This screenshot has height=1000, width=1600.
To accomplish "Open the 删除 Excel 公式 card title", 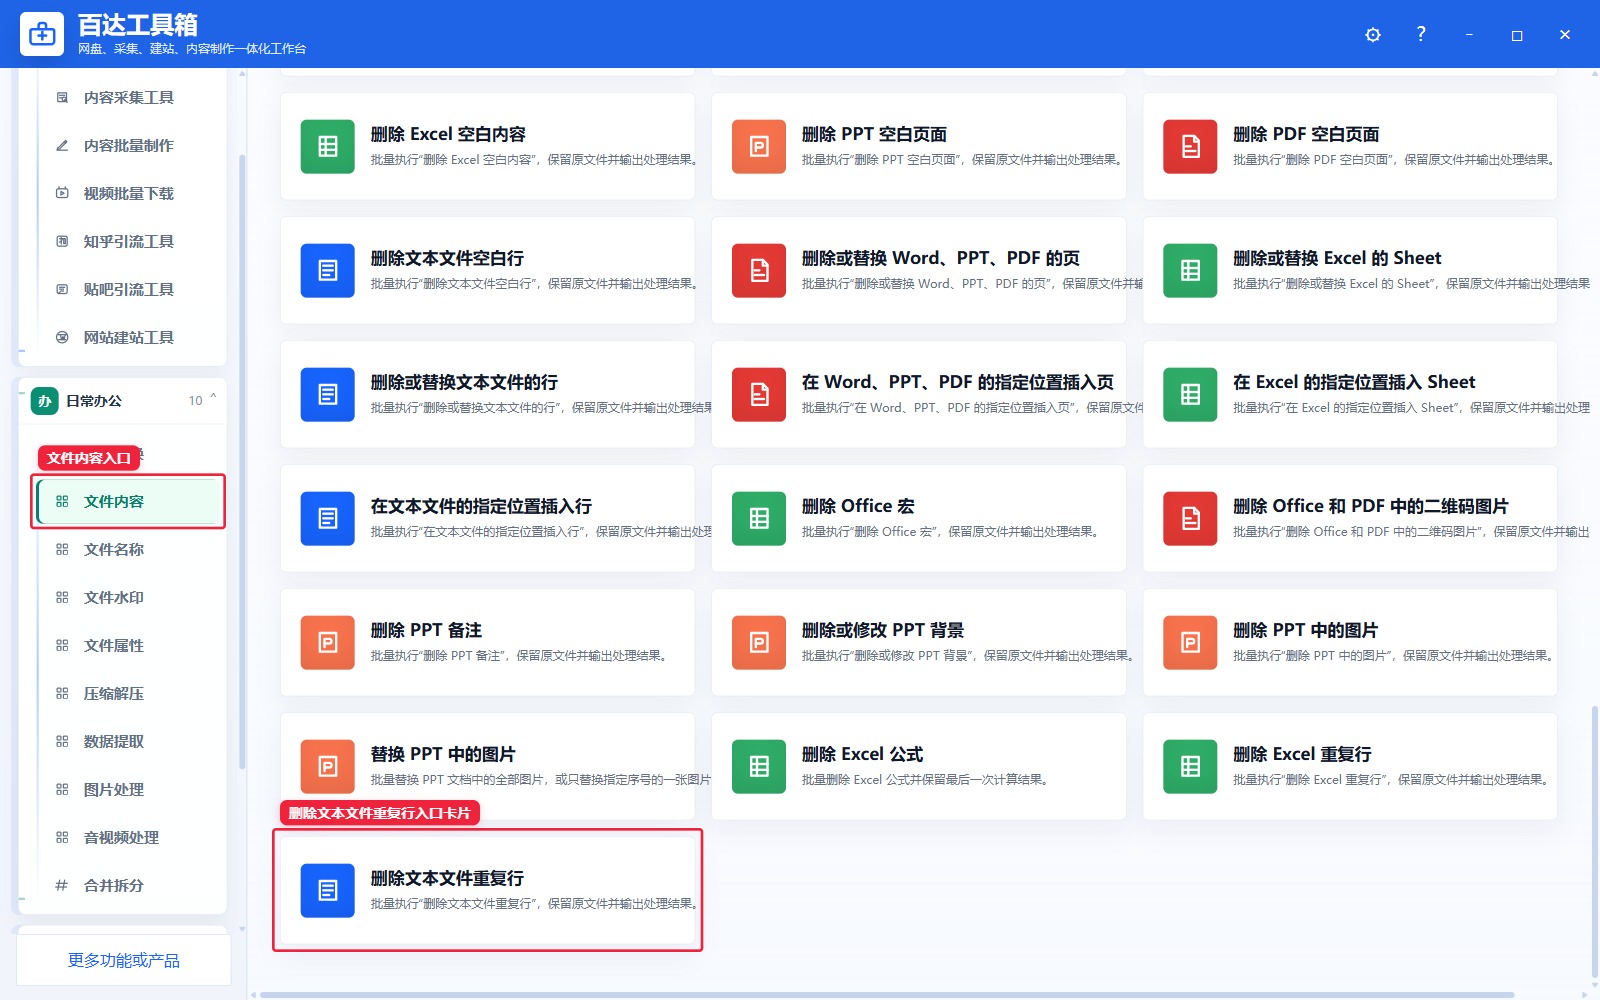I will [x=862, y=754].
